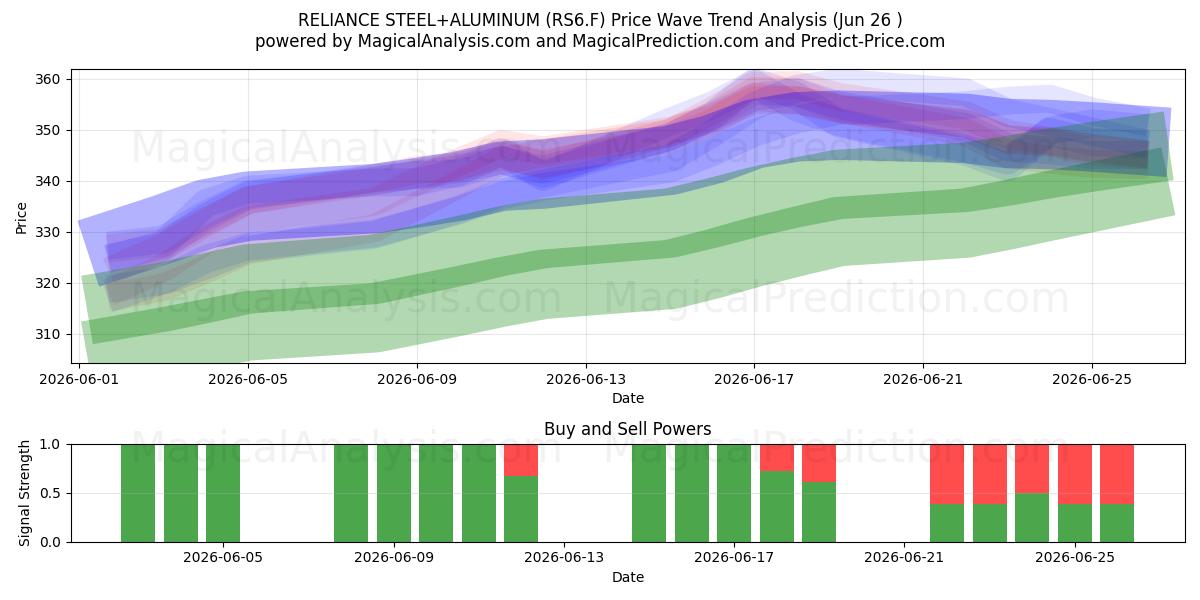The height and width of the screenshot is (600, 1200).
Task: Click the 2026-06-25 date tick on the price chart
Action: 1092,380
